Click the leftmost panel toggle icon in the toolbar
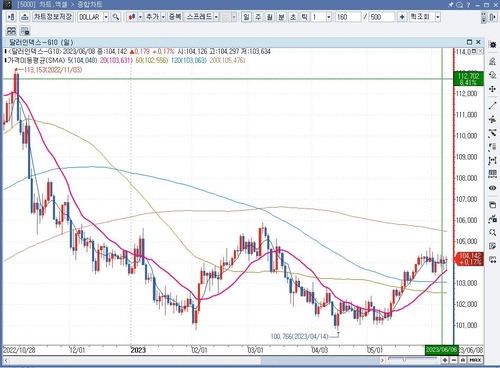The width and height of the screenshot is (500, 368). [x=11, y=17]
